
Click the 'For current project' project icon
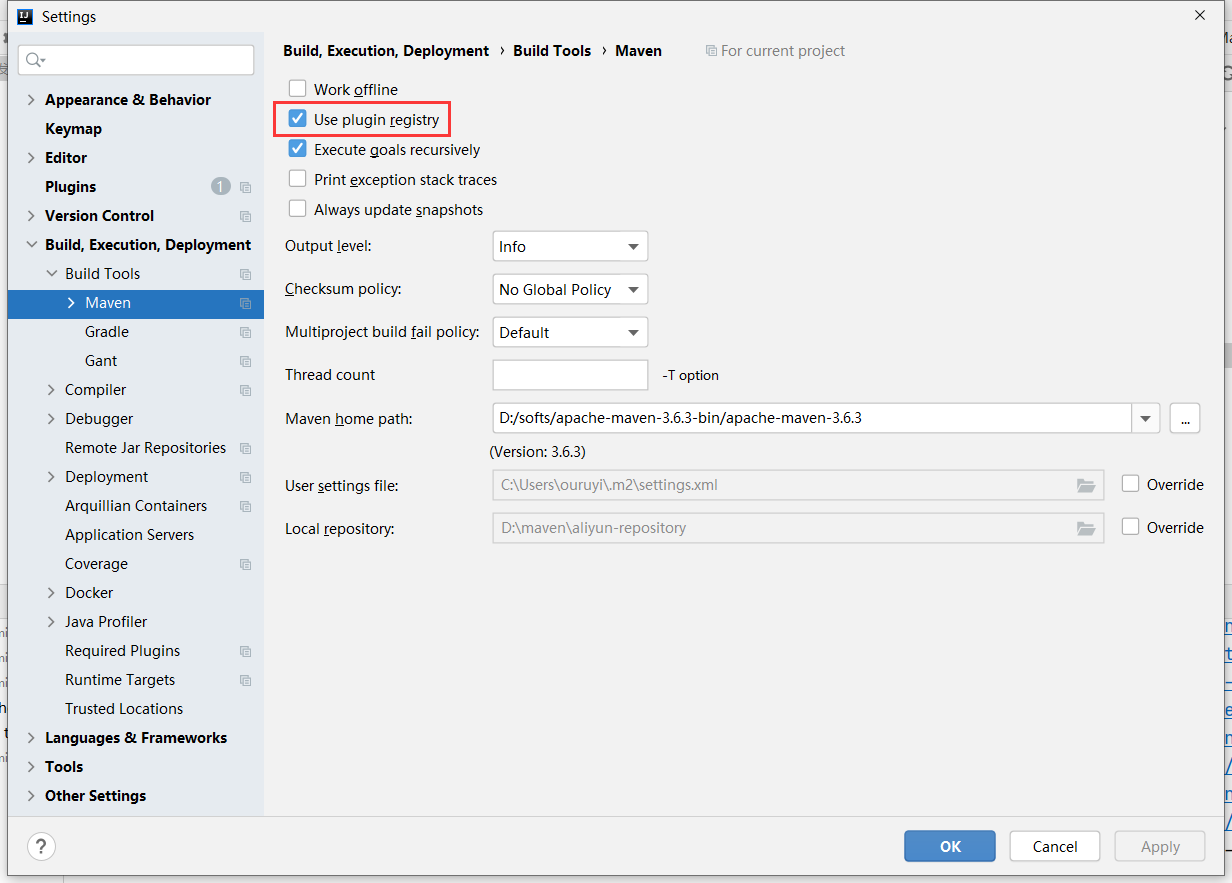[710, 50]
